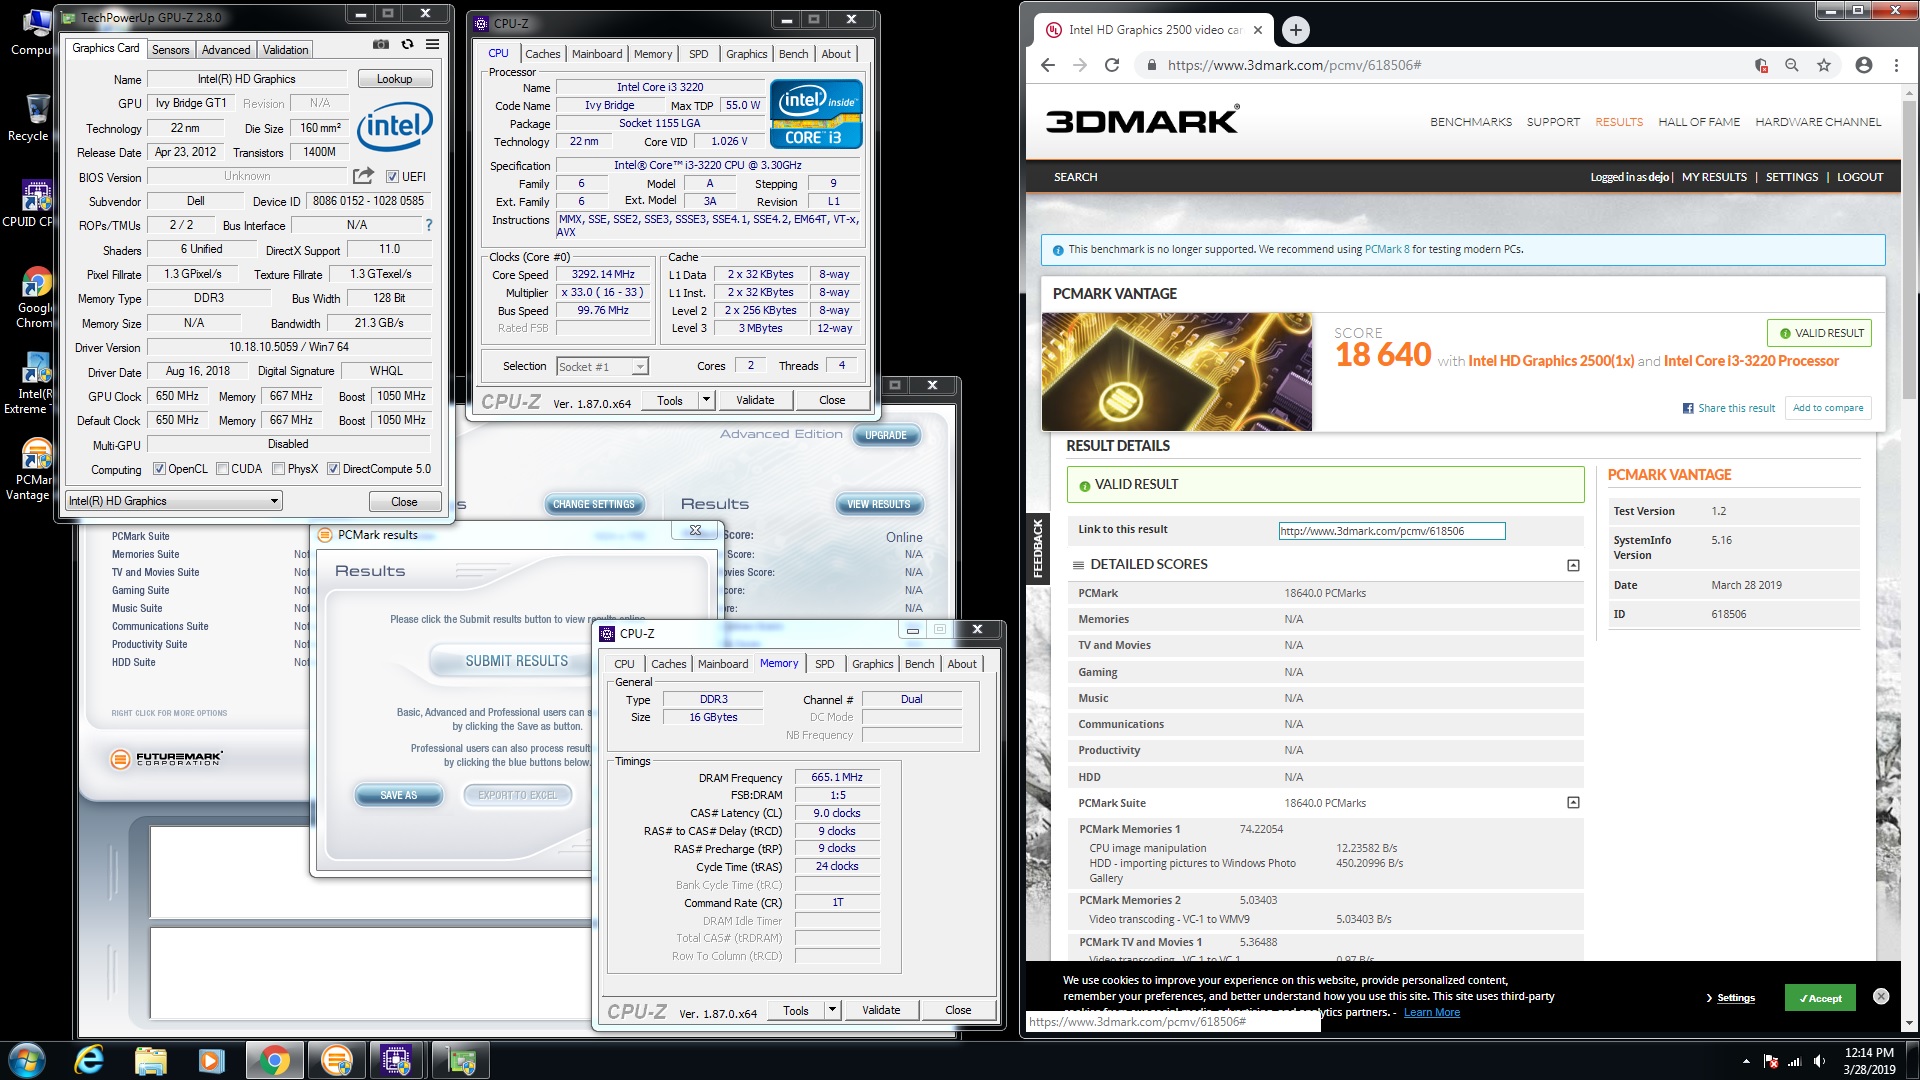
Task: Click the Feedback side tab
Action: (1037, 547)
